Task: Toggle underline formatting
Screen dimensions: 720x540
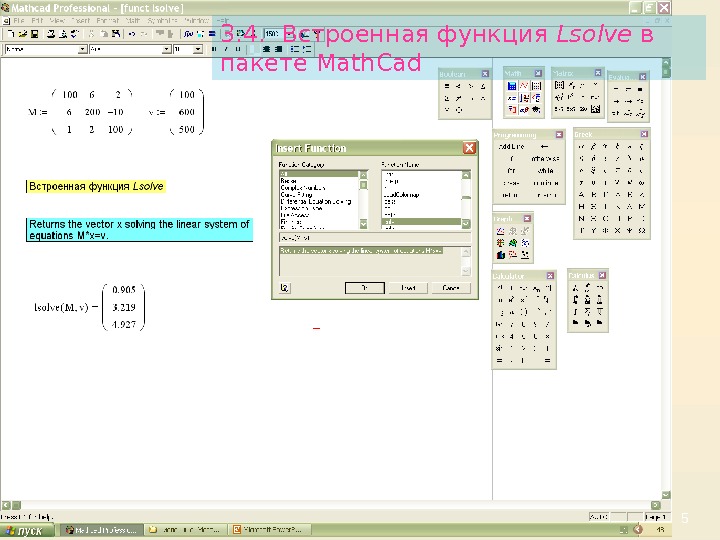Action: click(238, 49)
